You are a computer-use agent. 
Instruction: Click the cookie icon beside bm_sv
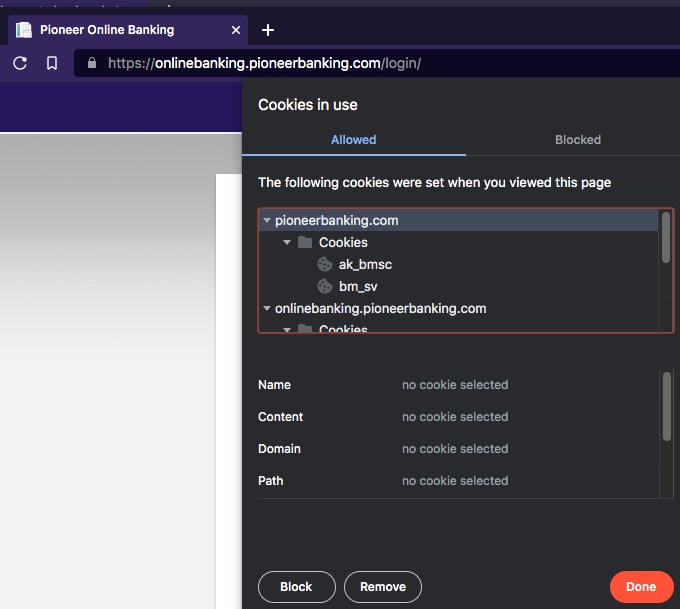[325, 286]
